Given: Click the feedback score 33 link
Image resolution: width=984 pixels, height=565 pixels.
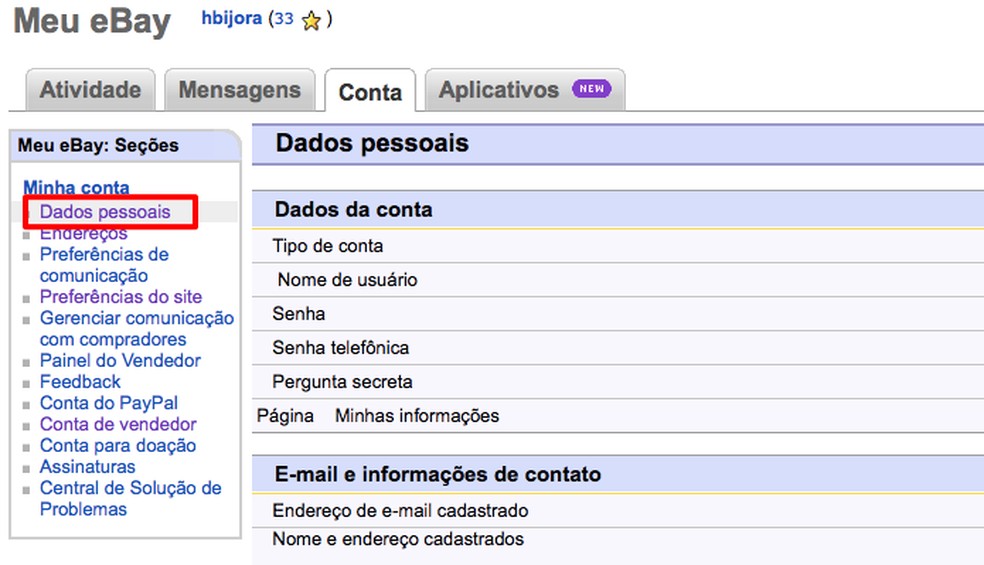Looking at the screenshot, I should (284, 19).
